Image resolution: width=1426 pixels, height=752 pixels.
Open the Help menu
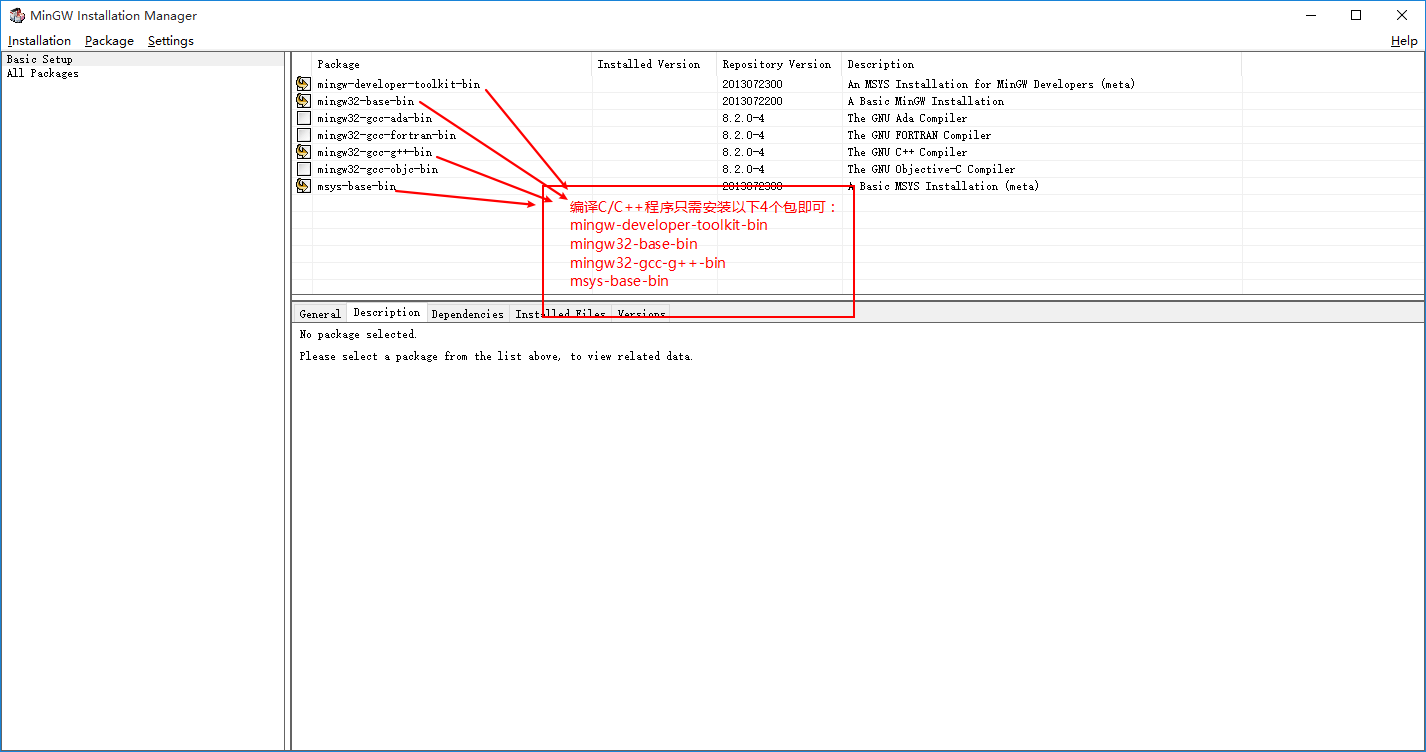pyautogui.click(x=1403, y=40)
